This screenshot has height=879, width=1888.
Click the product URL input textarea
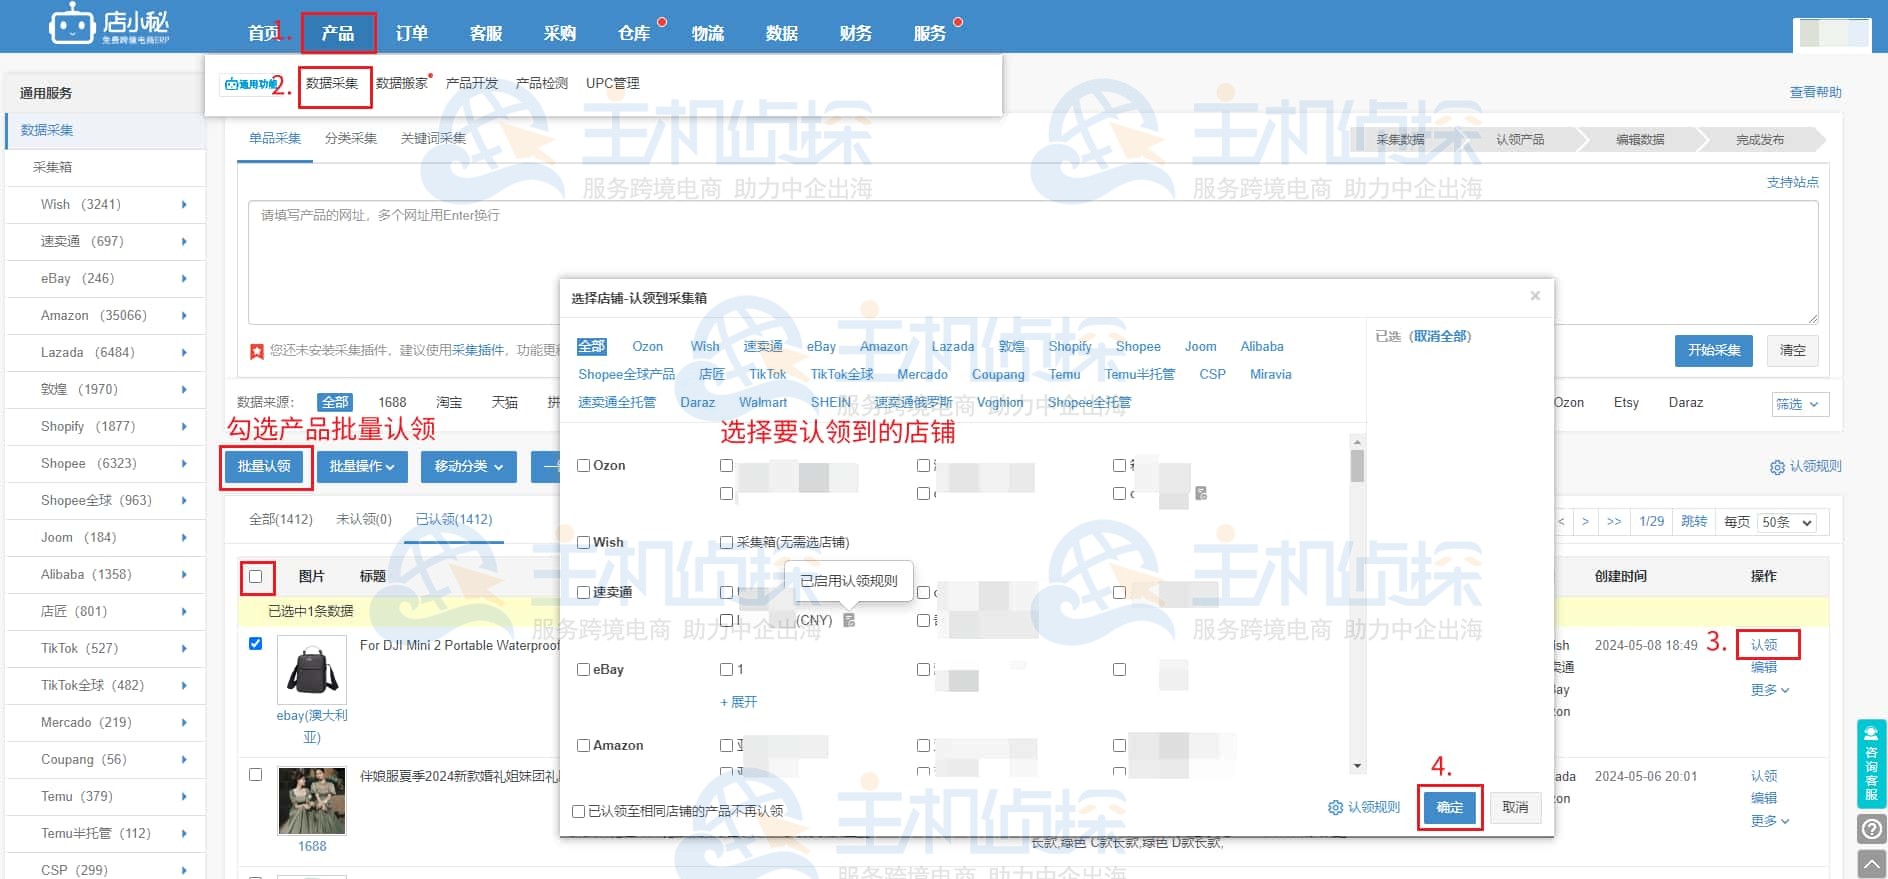1033,262
